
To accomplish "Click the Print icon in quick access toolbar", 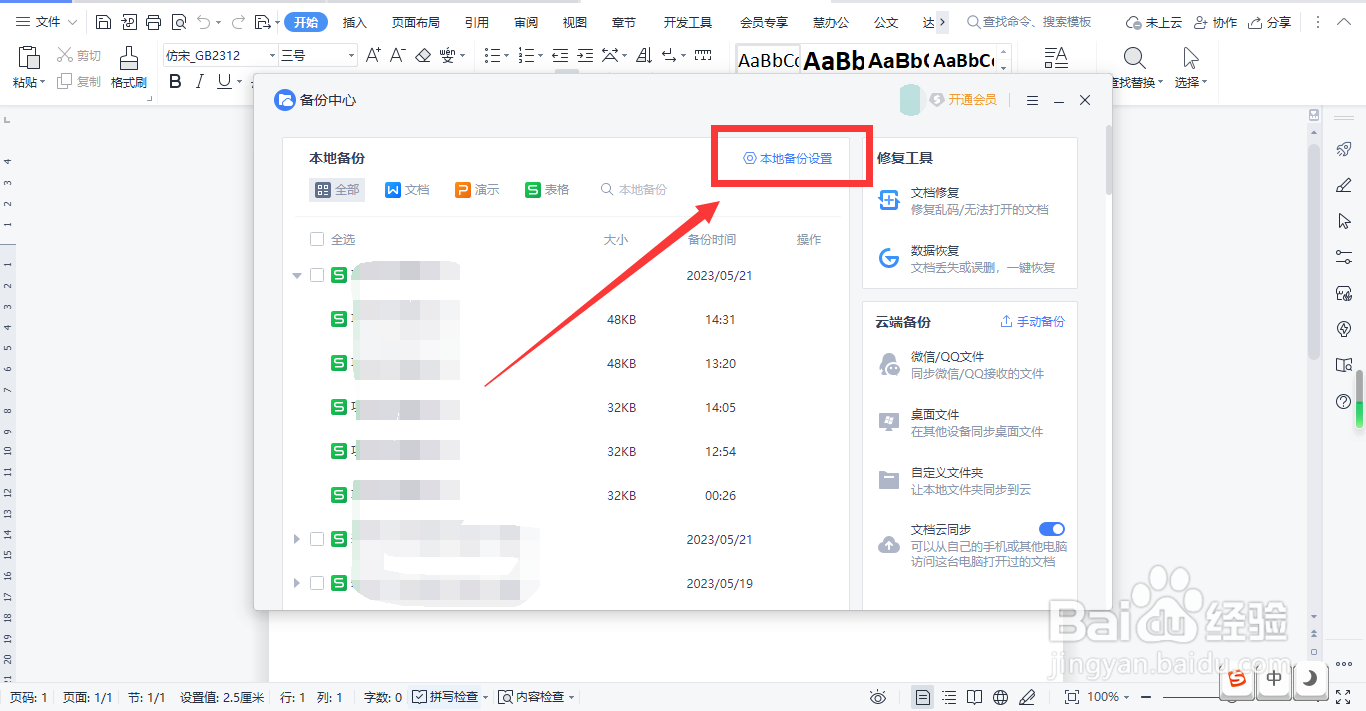I will (152, 21).
